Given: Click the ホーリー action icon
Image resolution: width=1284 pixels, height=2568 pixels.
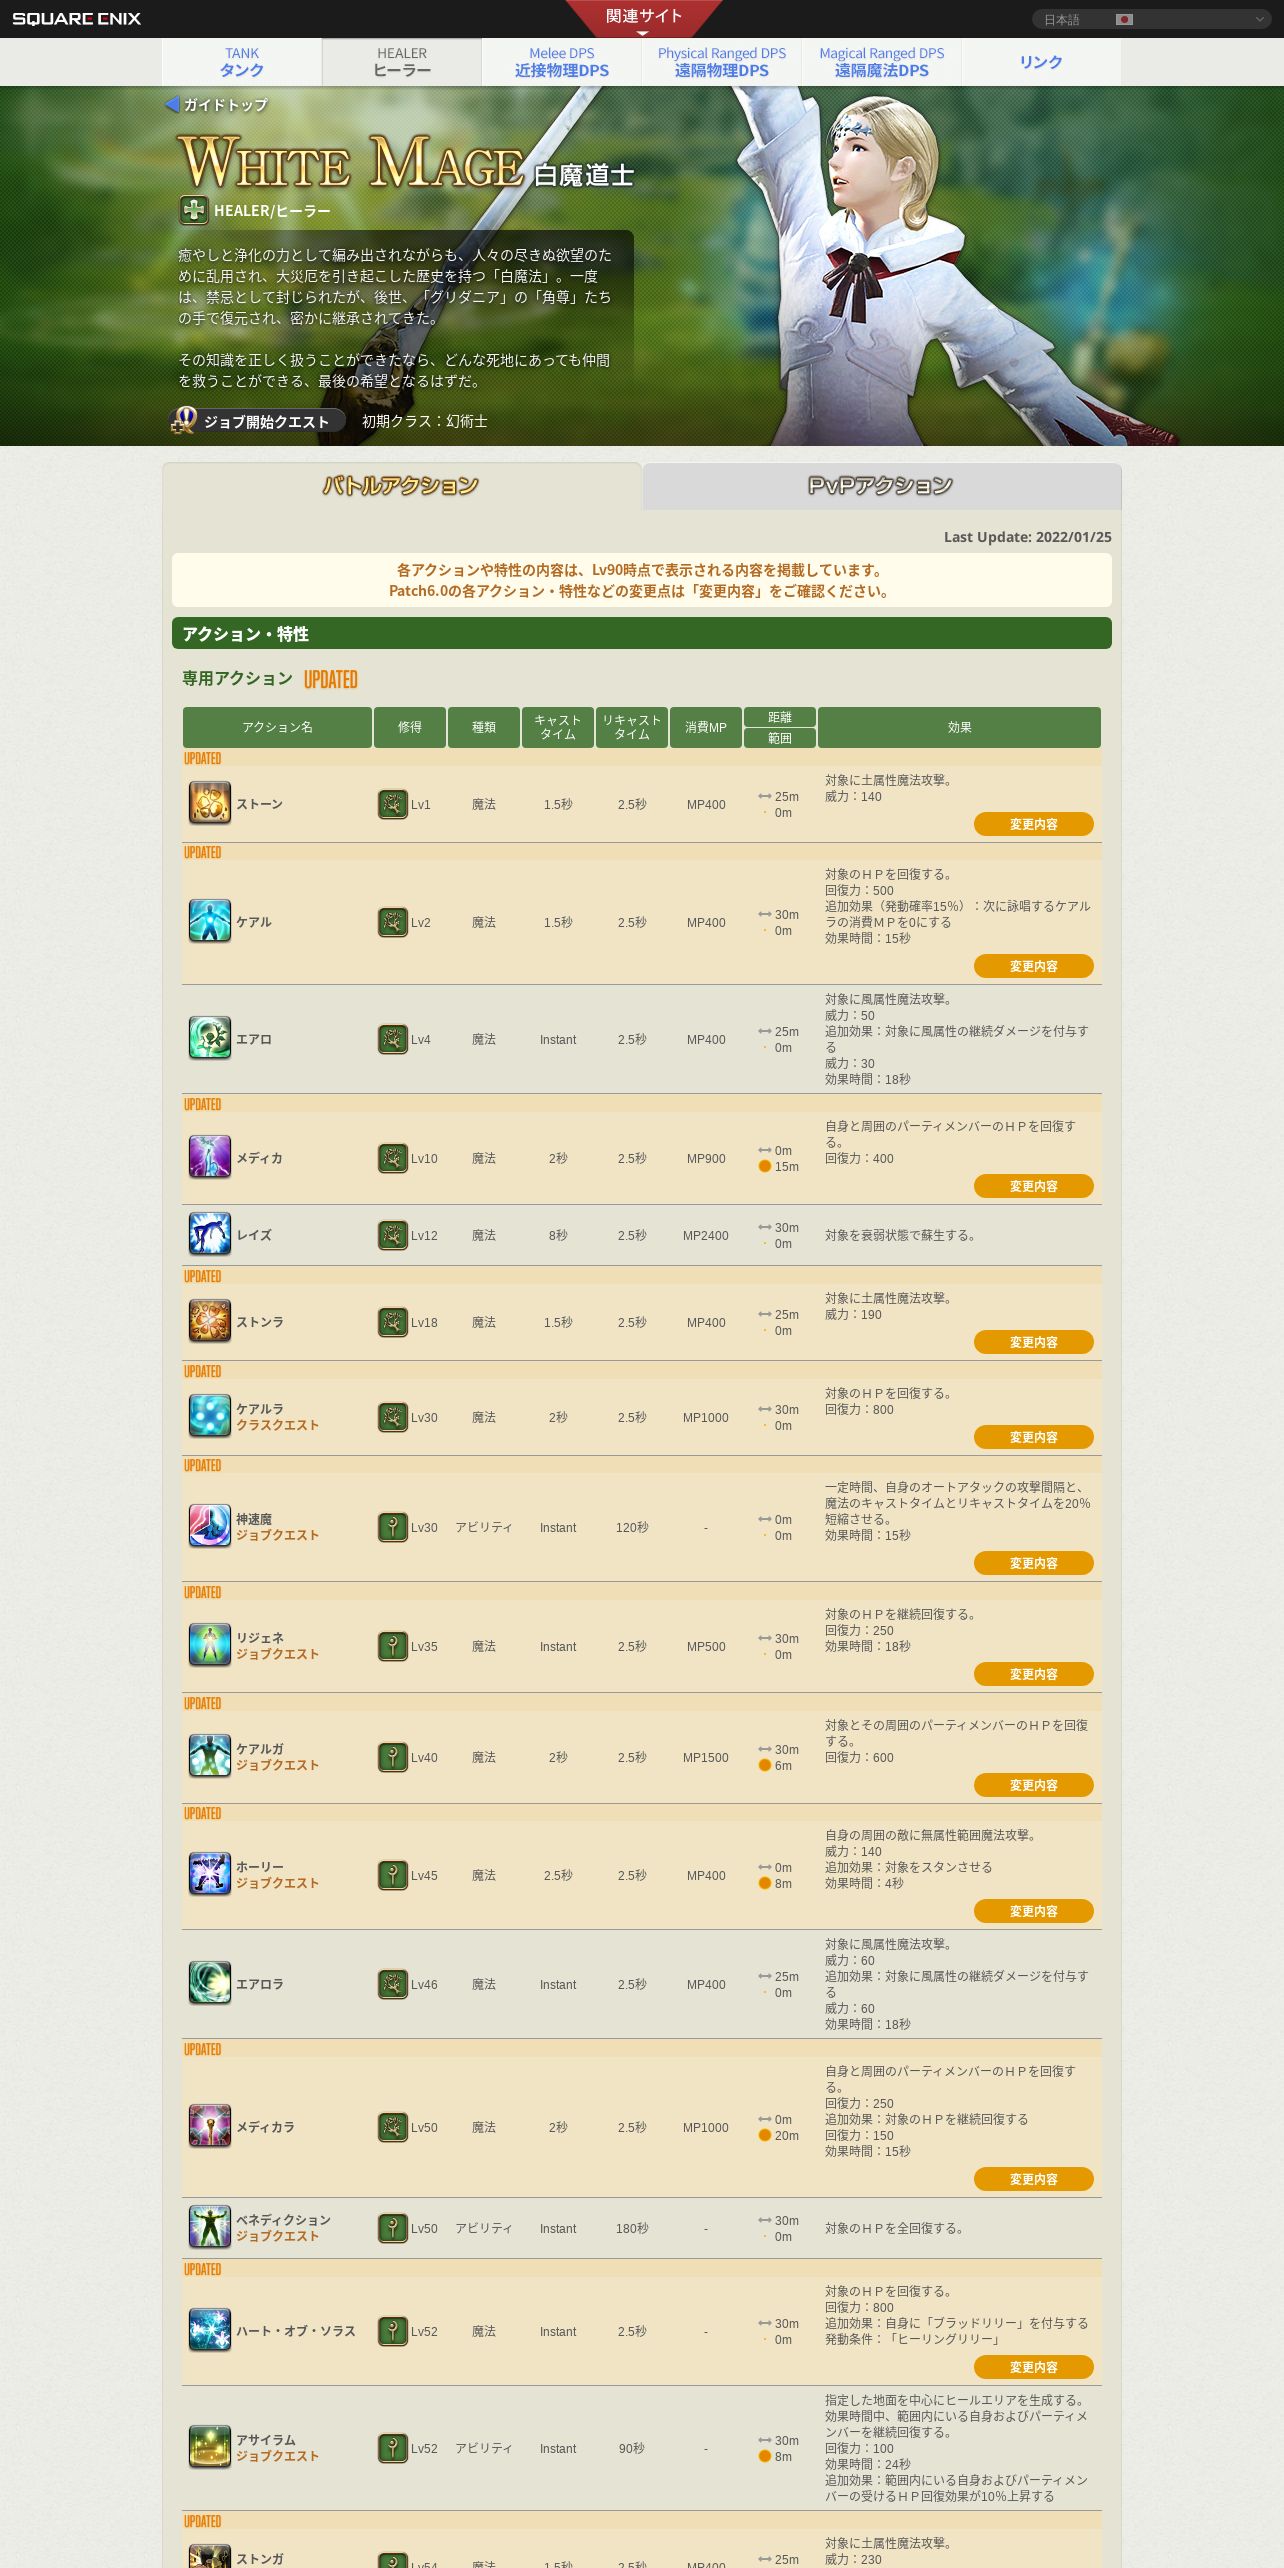Looking at the screenshot, I should coord(209,1875).
